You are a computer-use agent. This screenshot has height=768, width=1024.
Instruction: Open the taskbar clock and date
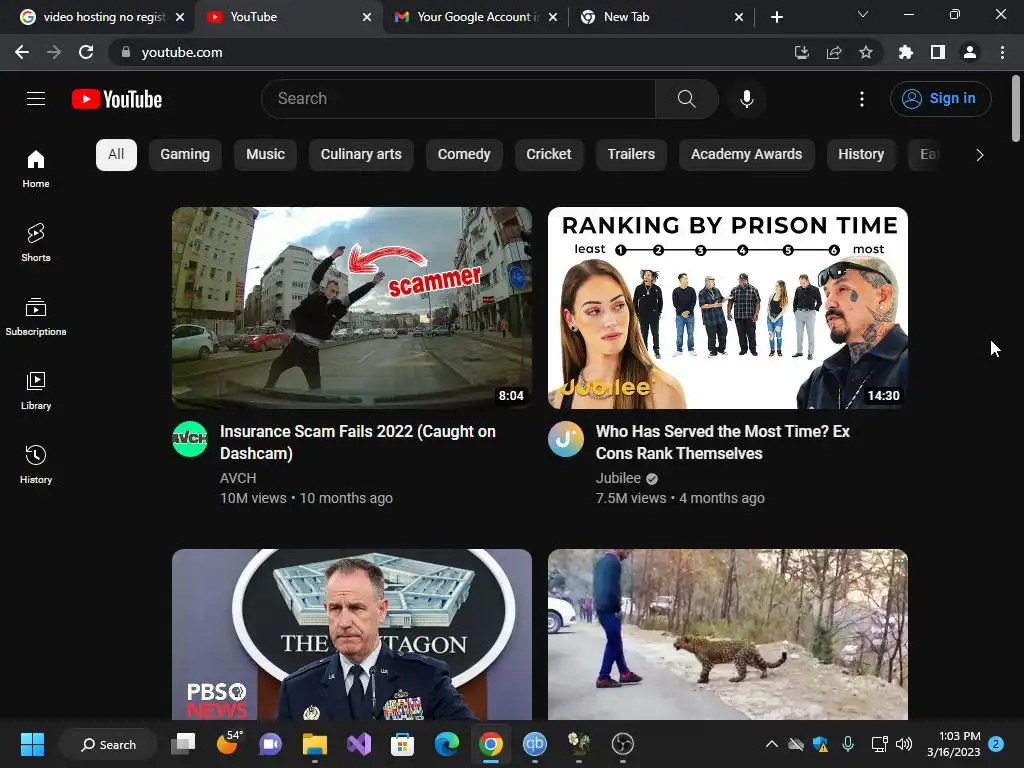point(953,744)
